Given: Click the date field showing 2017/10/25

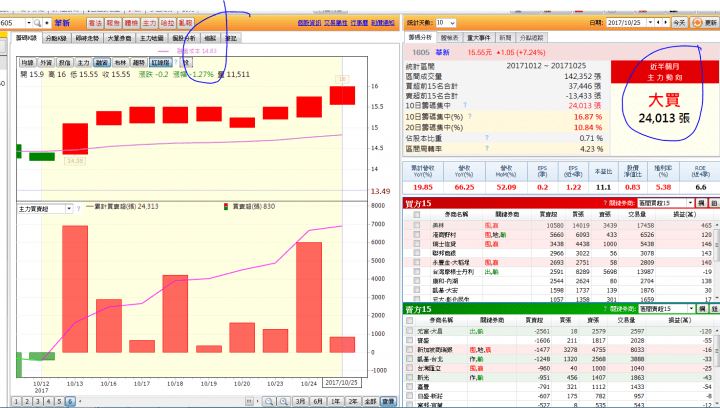Looking at the screenshot, I should coord(626,22).
